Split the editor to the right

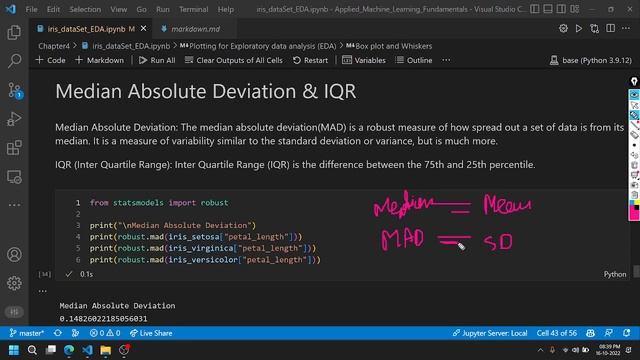611,28
